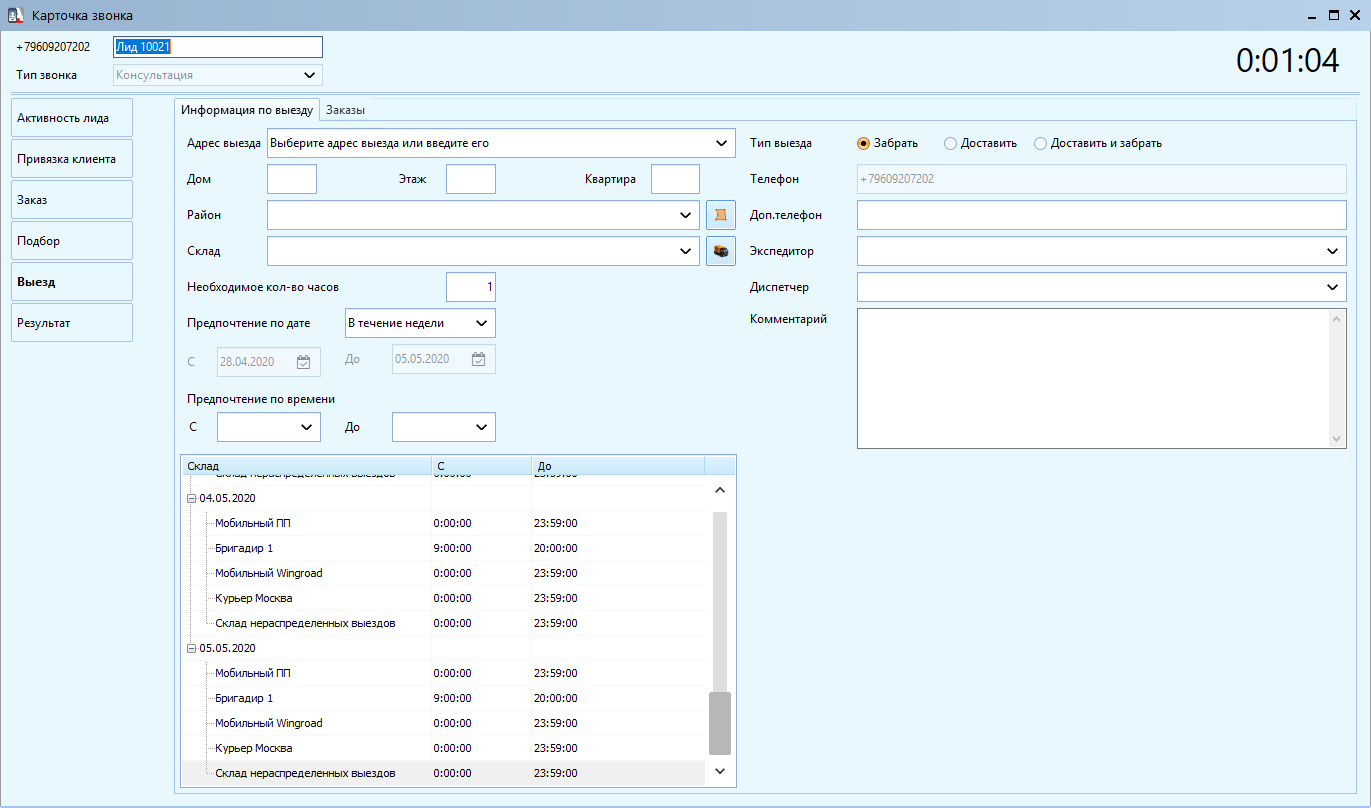This screenshot has height=808, width=1371.
Task: Open the Тип звонка dropdown
Action: 309,75
